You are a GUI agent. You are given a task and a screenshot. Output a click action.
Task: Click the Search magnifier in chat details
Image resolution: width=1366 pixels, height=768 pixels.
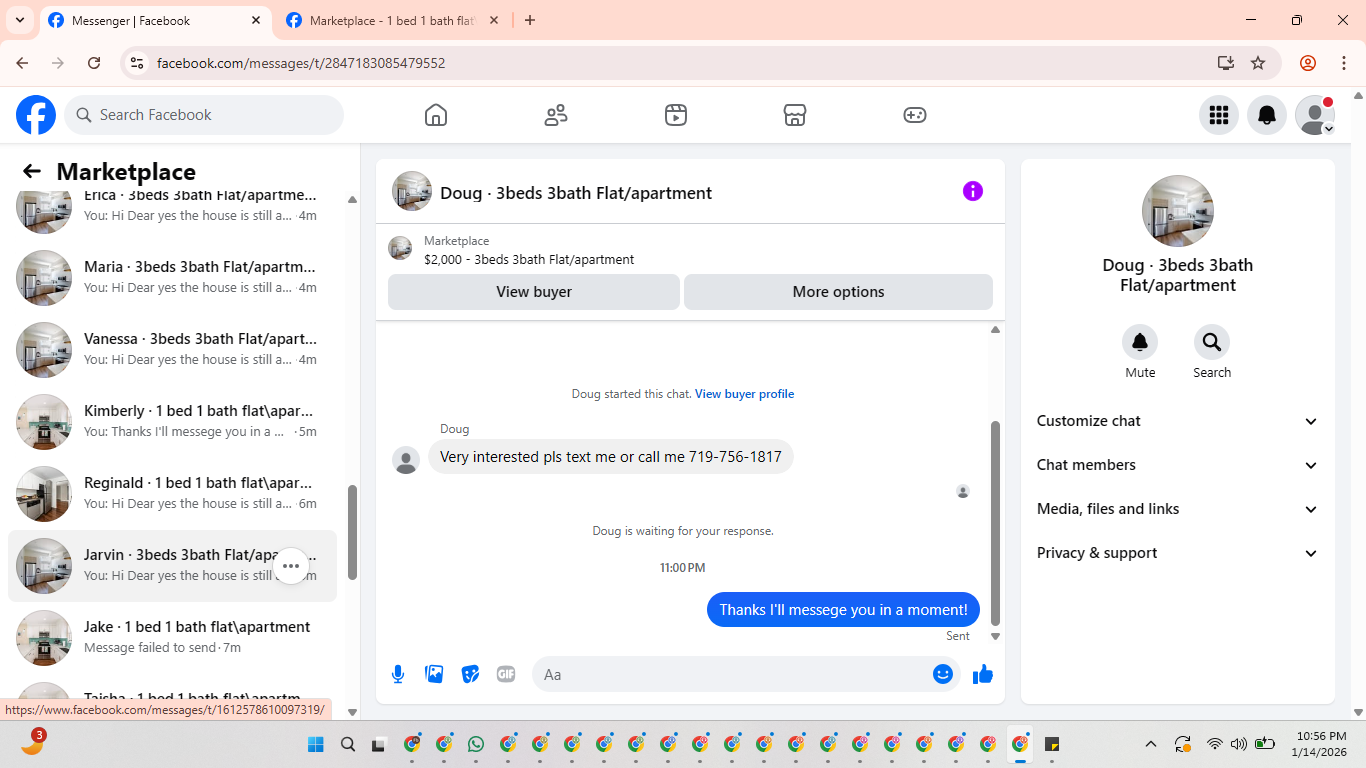pos(1212,342)
